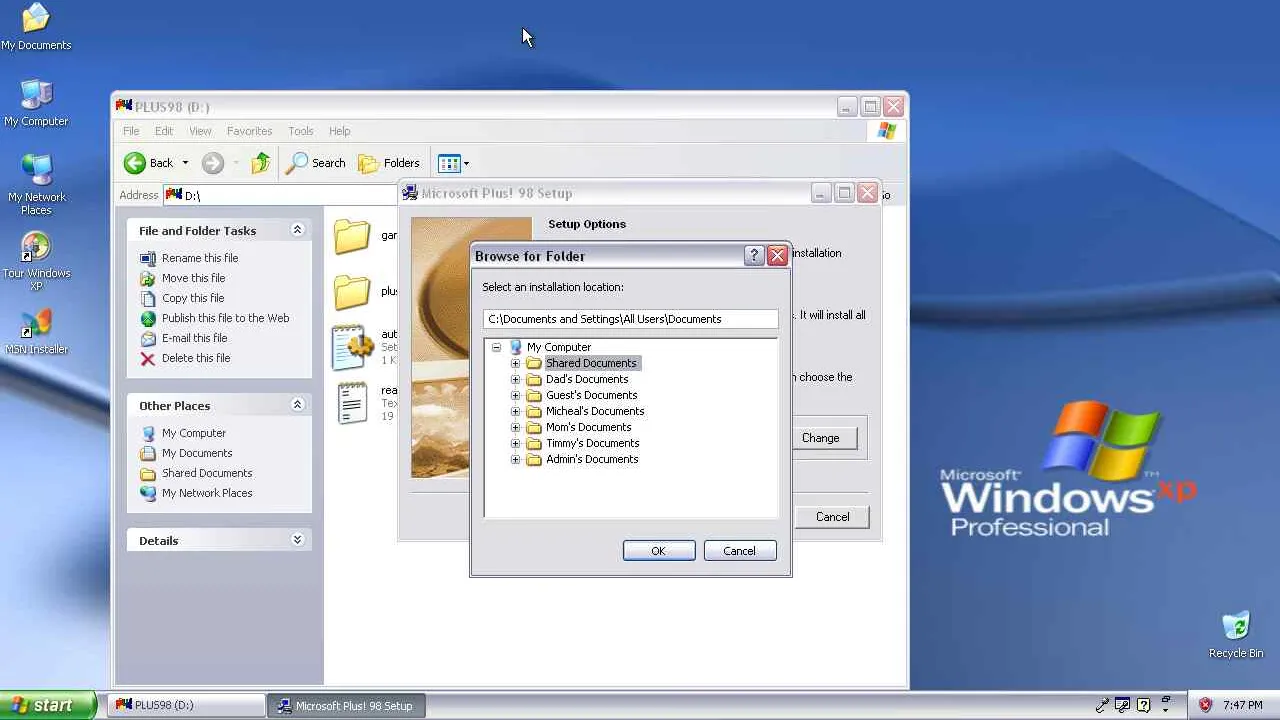Expand Guest's Documents tree node
1280x720 pixels.
[x=515, y=395]
